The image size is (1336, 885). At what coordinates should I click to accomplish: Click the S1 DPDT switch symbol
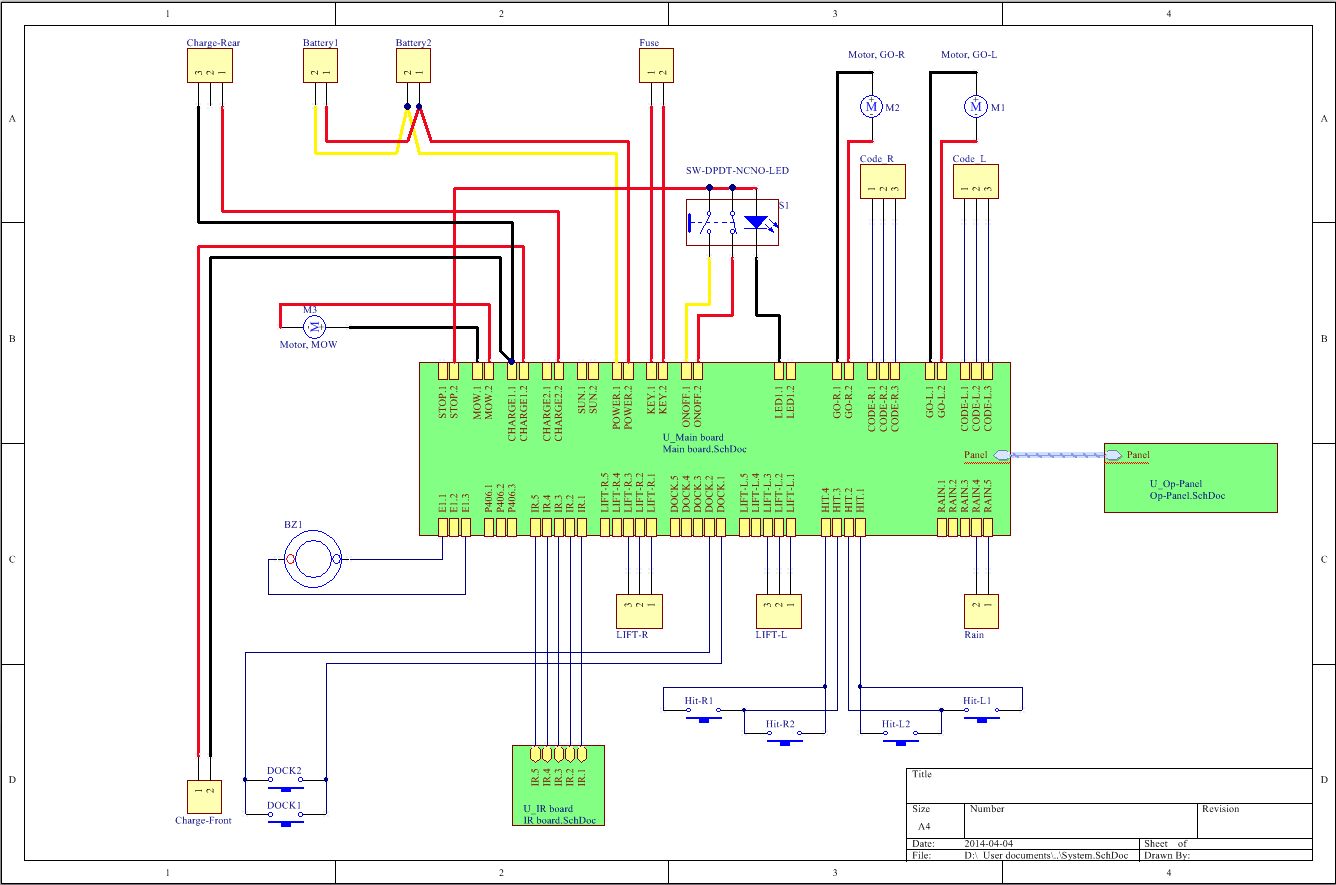pyautogui.click(x=733, y=222)
